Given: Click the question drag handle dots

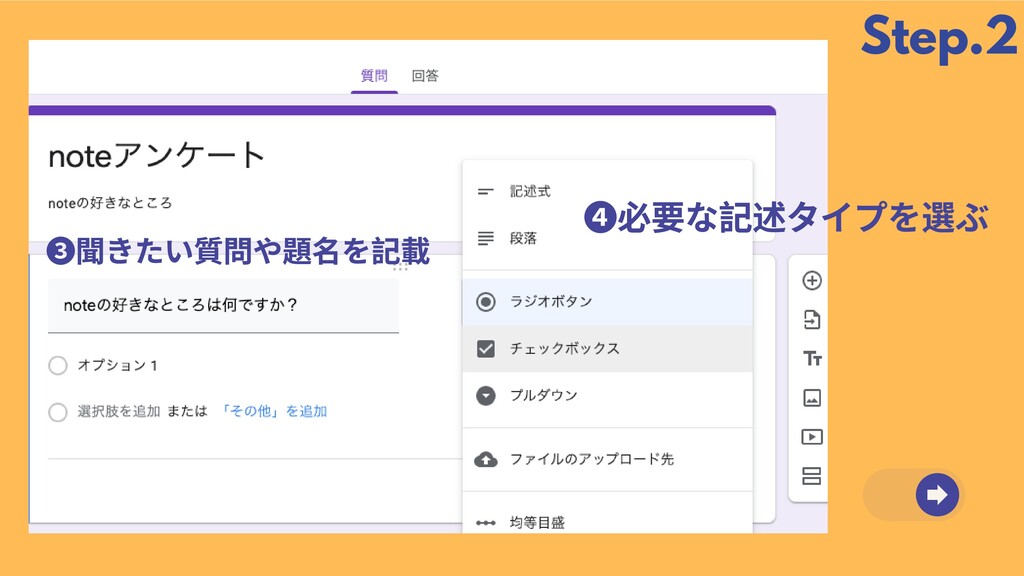Looking at the screenshot, I should coord(400,267).
